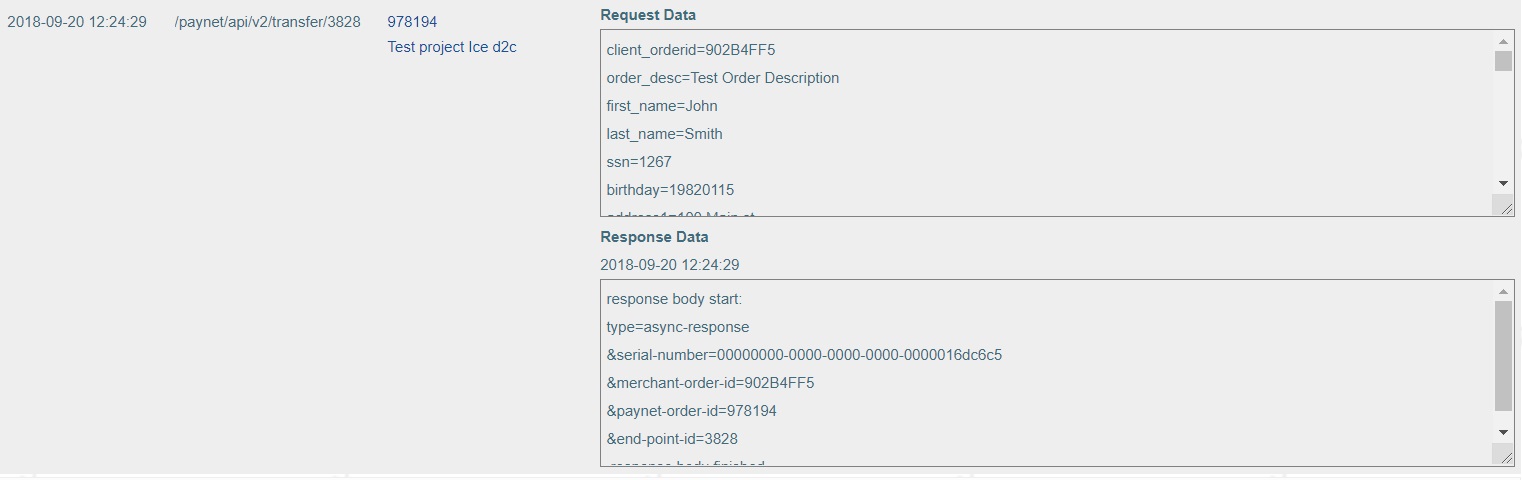Place cursor on first_name=John line
The image size is (1522, 480).
coord(661,106)
